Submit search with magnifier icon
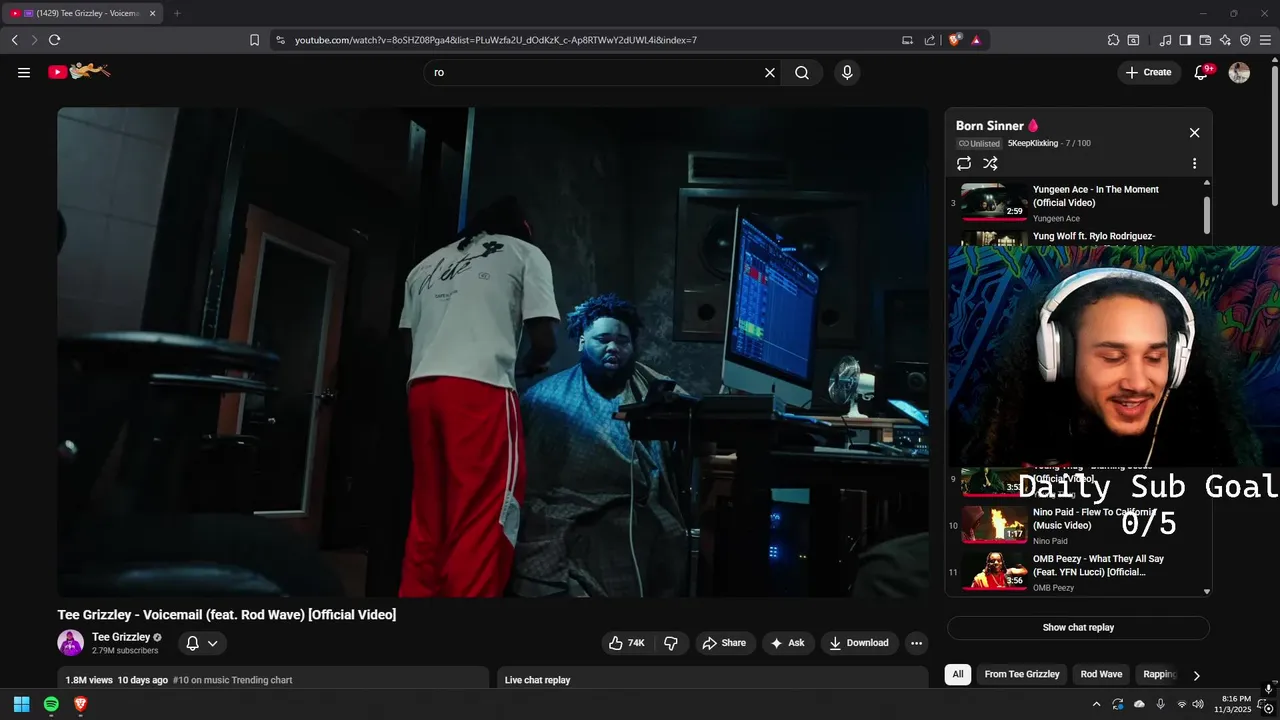The height and width of the screenshot is (720, 1280). (802, 72)
